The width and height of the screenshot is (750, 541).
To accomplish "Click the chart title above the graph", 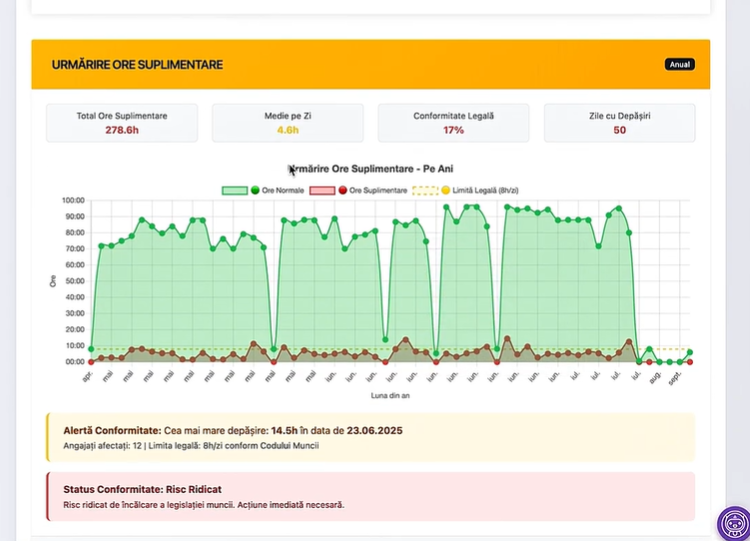I will pos(377,169).
